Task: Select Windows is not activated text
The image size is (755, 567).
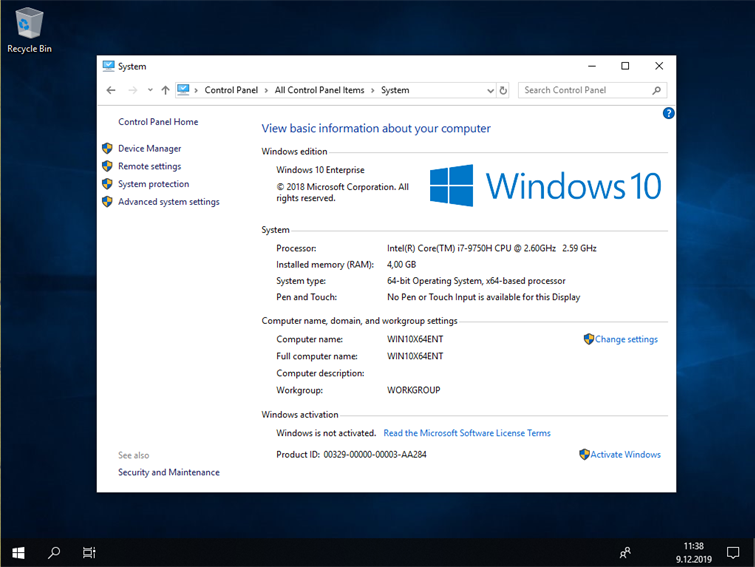Action: click(326, 433)
